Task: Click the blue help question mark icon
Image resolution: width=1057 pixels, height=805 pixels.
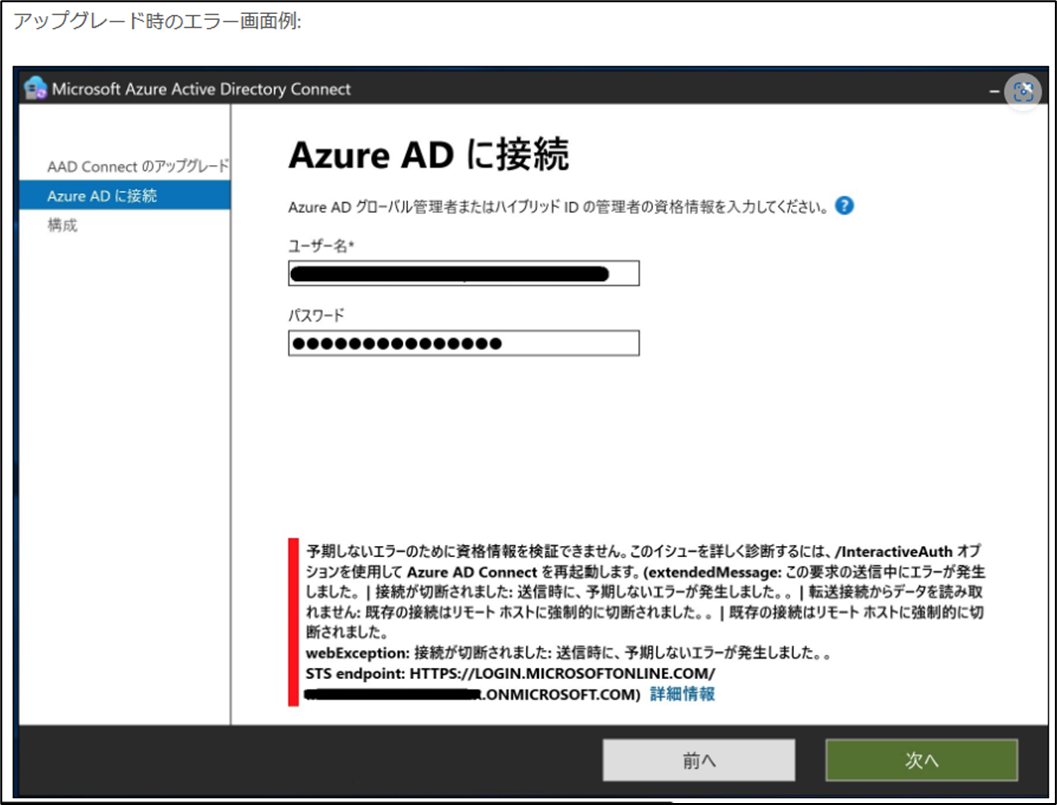Action: (x=844, y=206)
